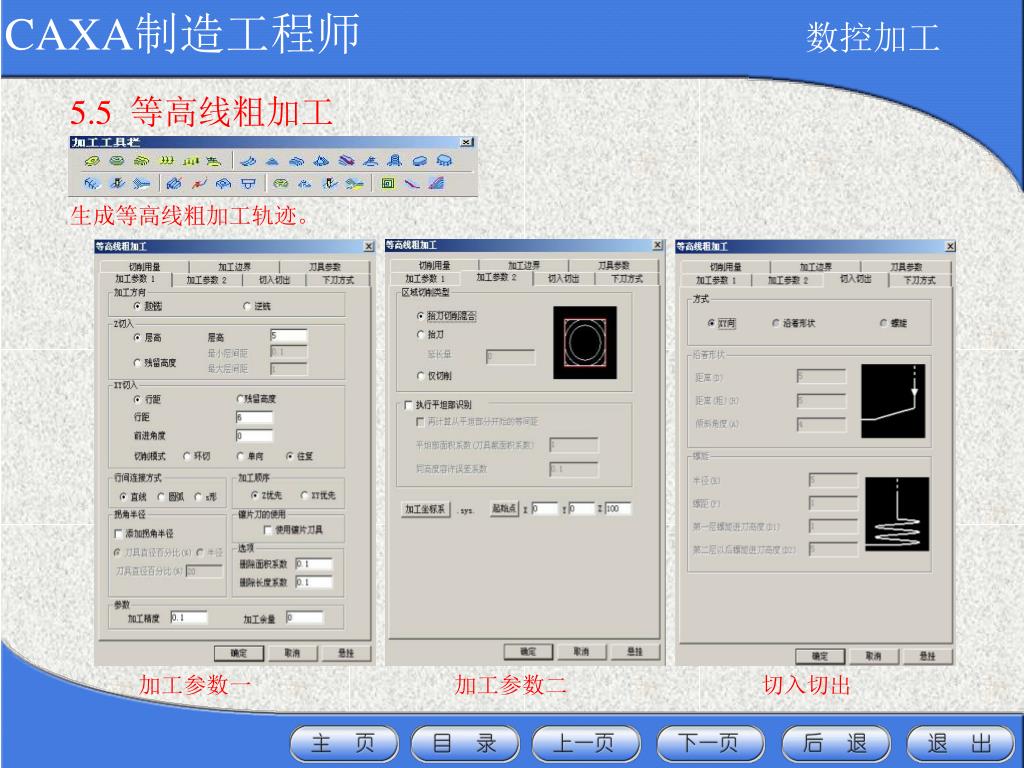This screenshot has width=1024, height=768.
Task: Click 后退 navigation button
Action: tap(835, 743)
